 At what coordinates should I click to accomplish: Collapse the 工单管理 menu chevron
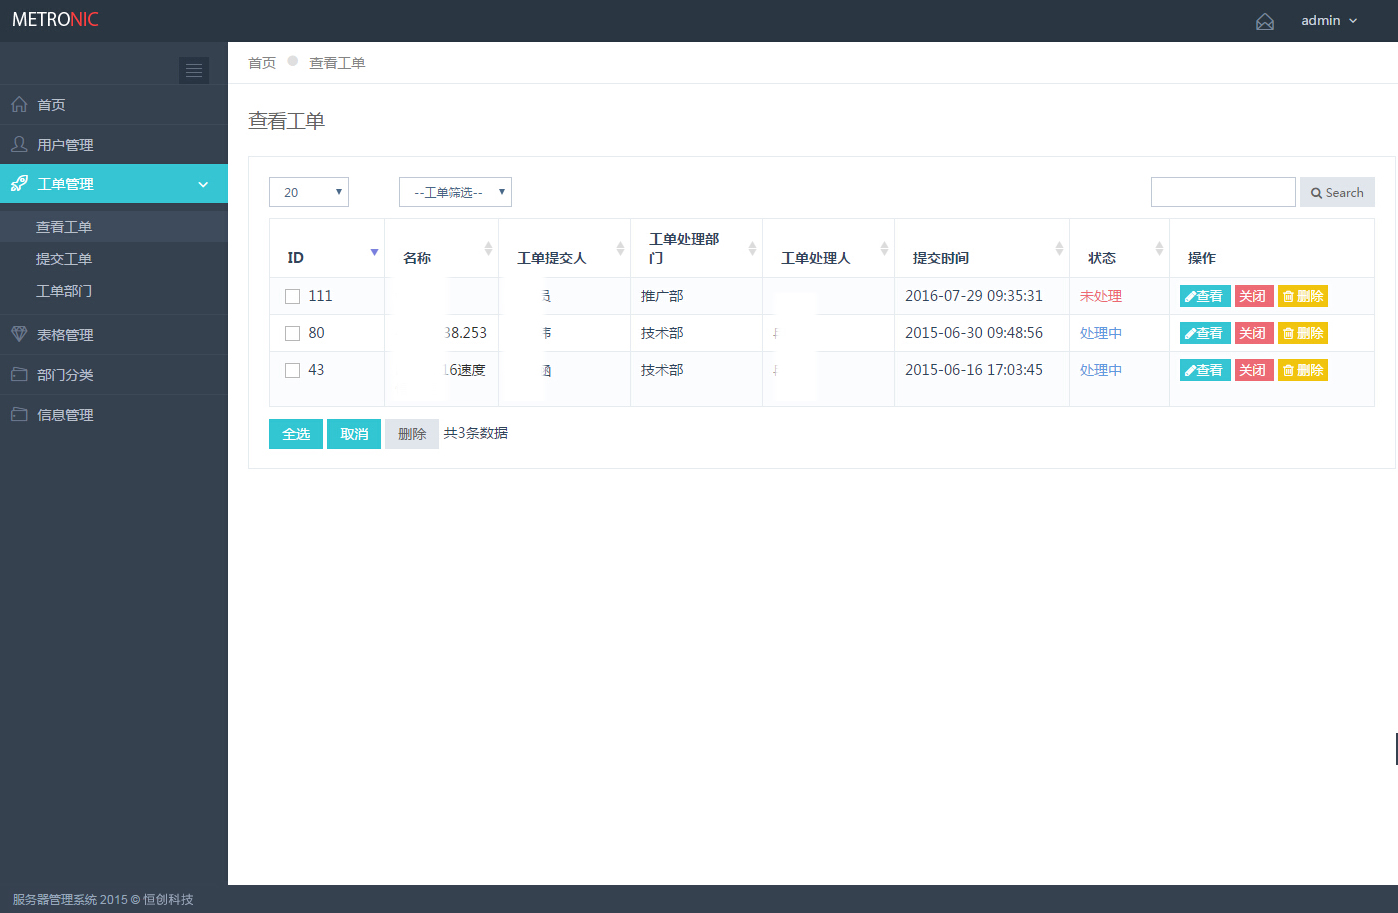click(203, 184)
